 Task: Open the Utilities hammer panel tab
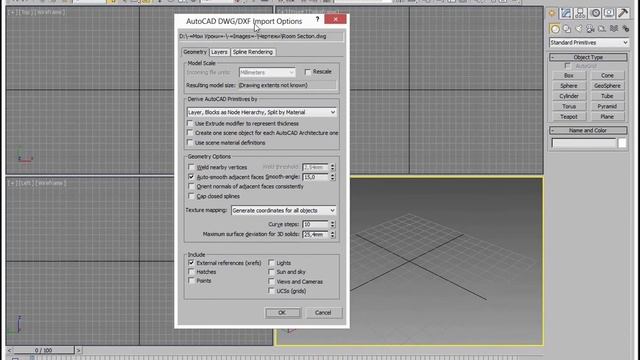pyautogui.click(x=623, y=13)
